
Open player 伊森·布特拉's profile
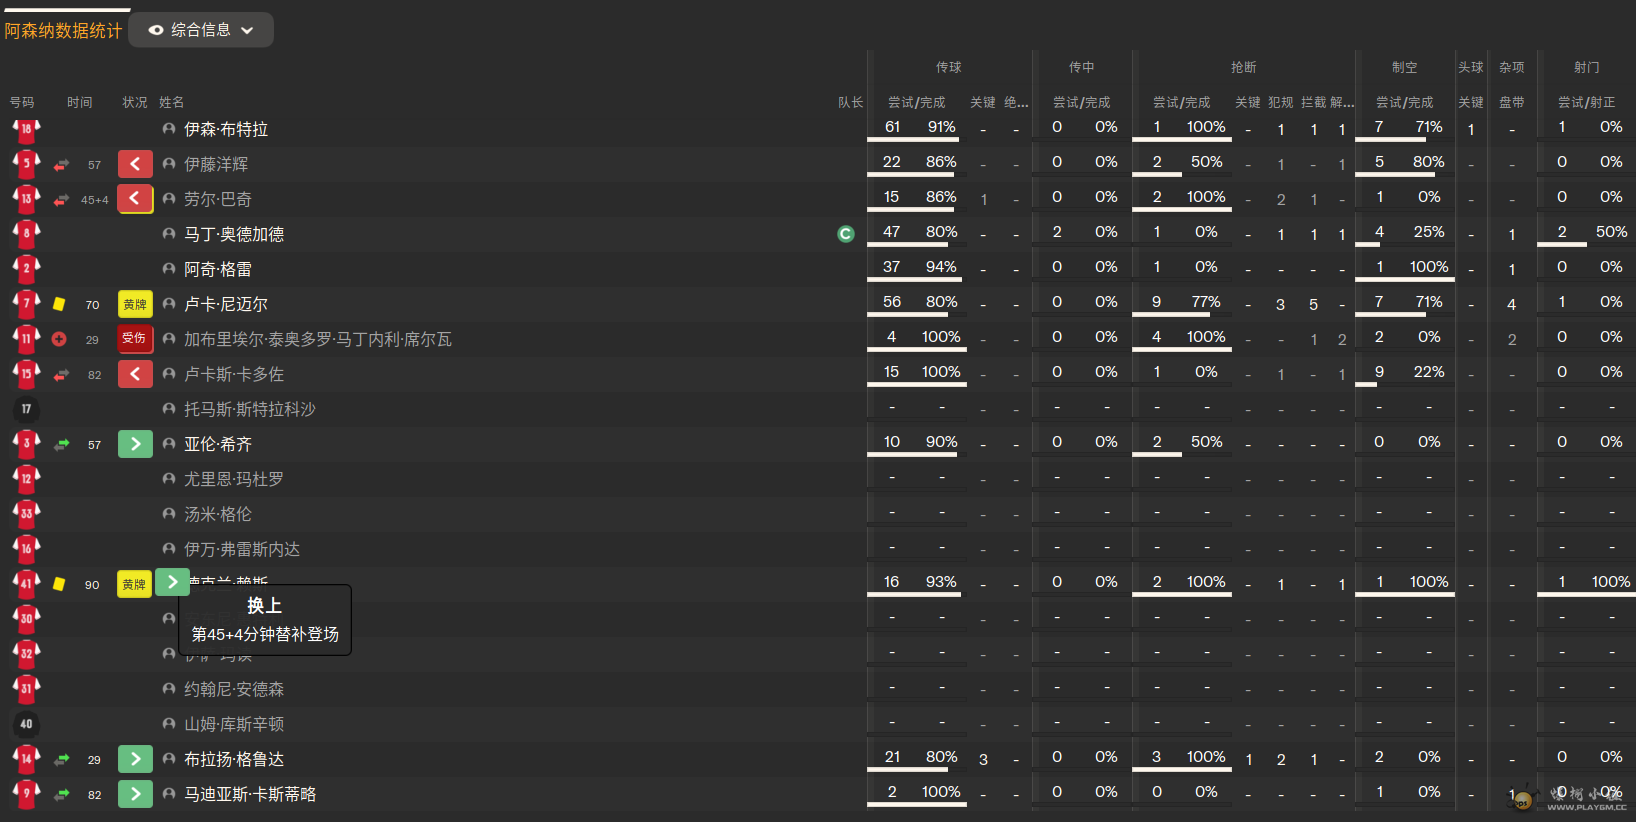[226, 129]
